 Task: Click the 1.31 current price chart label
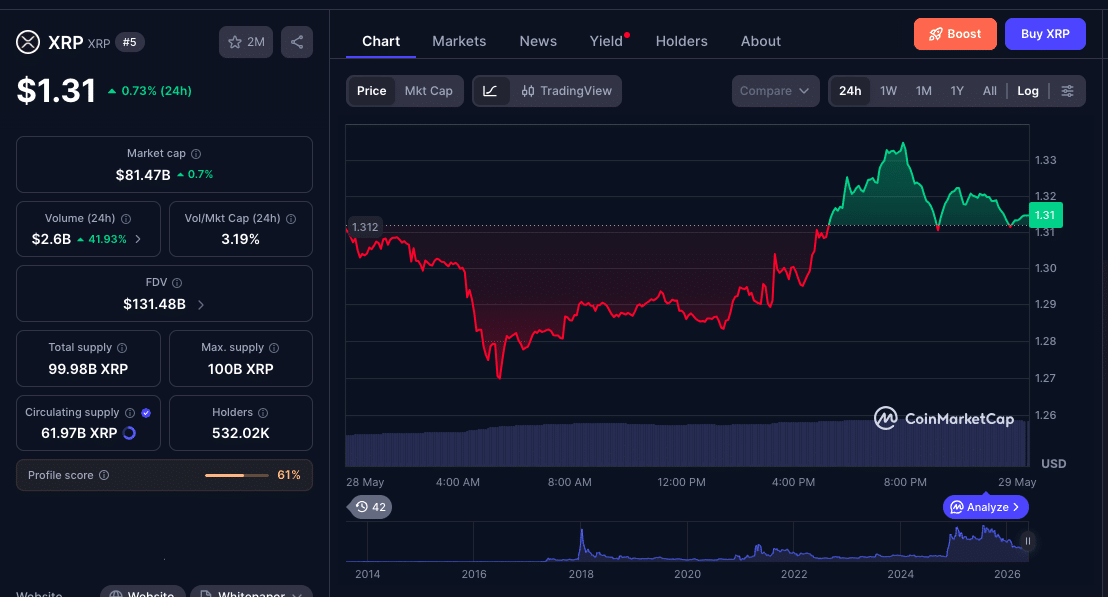pyautogui.click(x=1045, y=215)
